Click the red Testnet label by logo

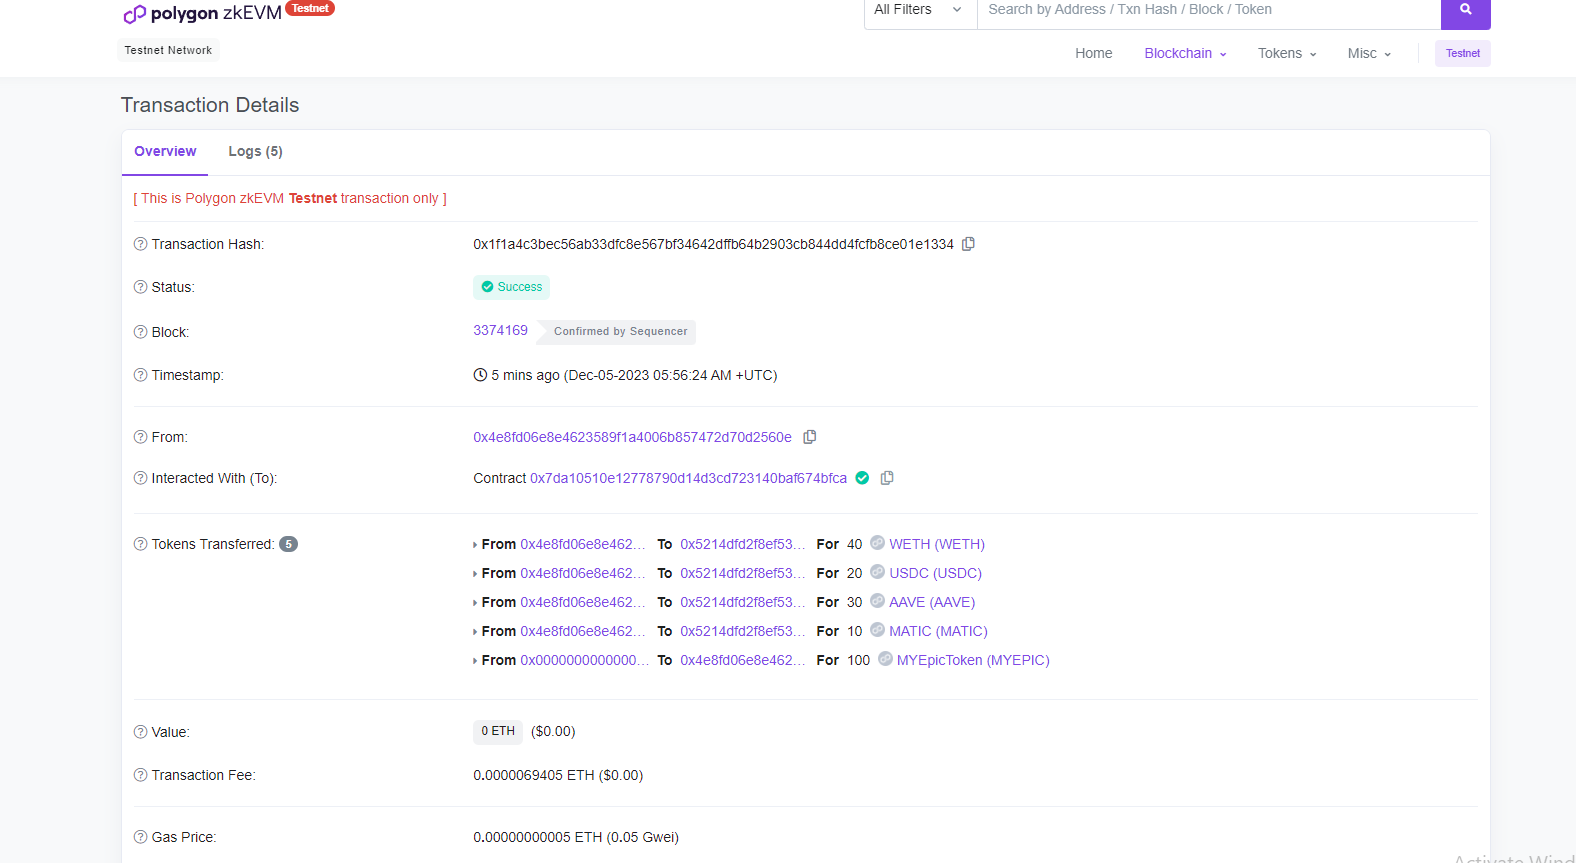(310, 8)
